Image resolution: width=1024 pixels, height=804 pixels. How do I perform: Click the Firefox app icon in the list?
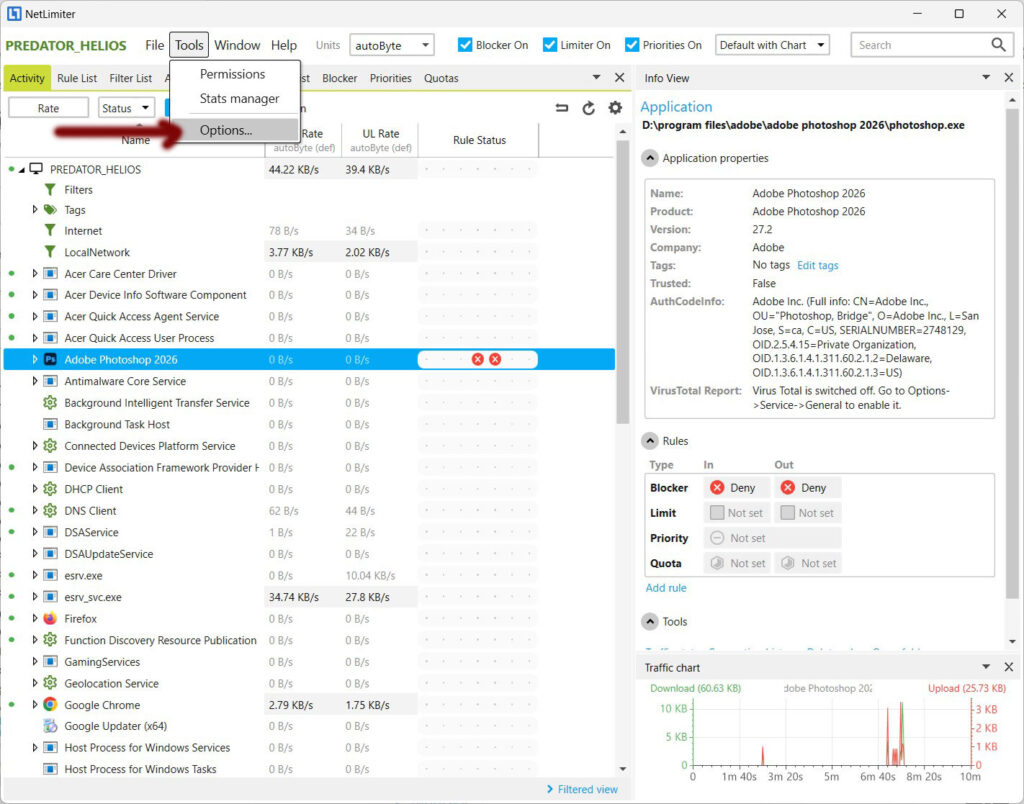[50, 619]
